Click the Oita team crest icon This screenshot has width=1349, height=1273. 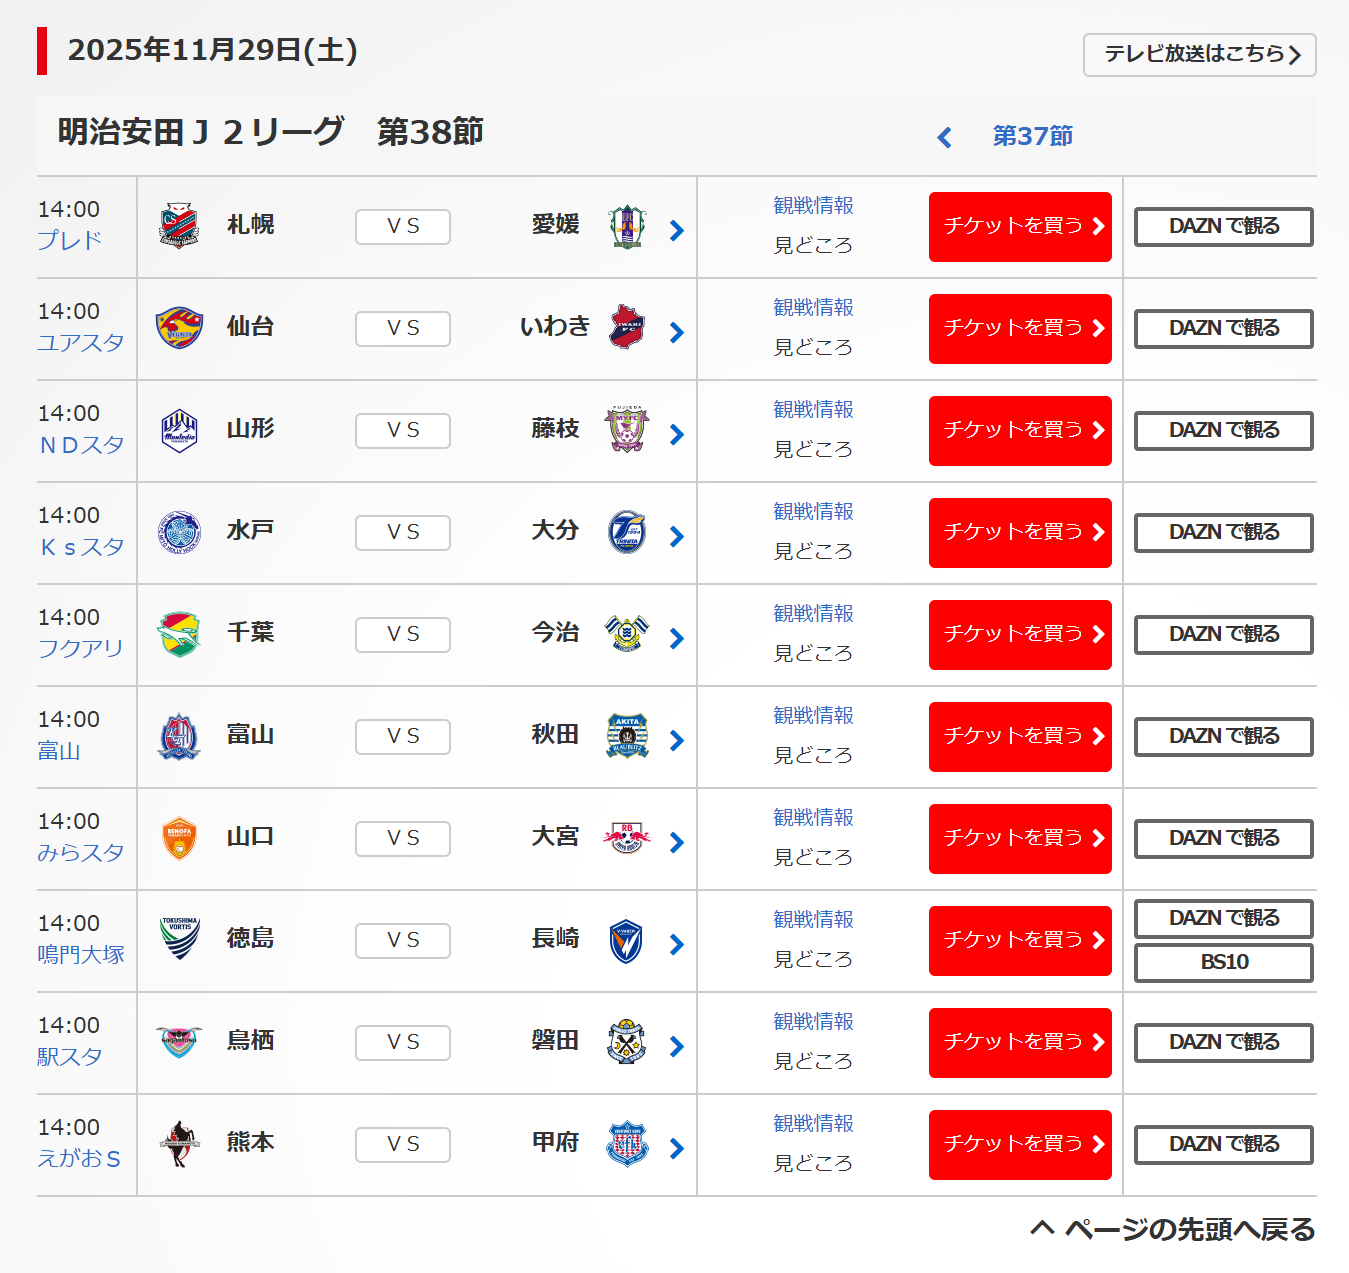(627, 532)
